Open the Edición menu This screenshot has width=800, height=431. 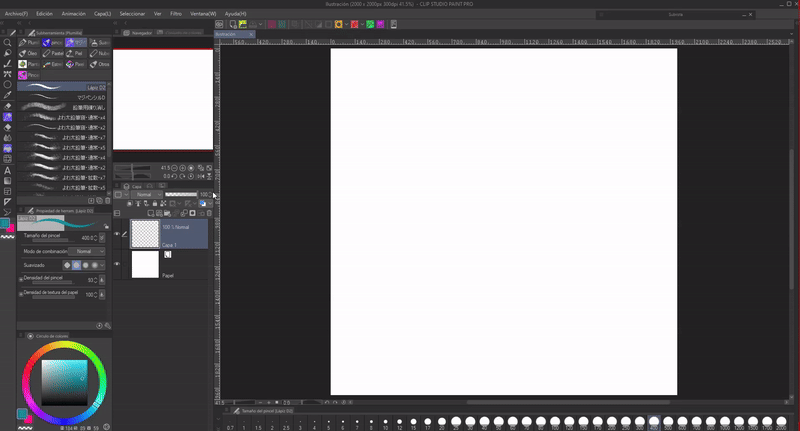(44, 14)
